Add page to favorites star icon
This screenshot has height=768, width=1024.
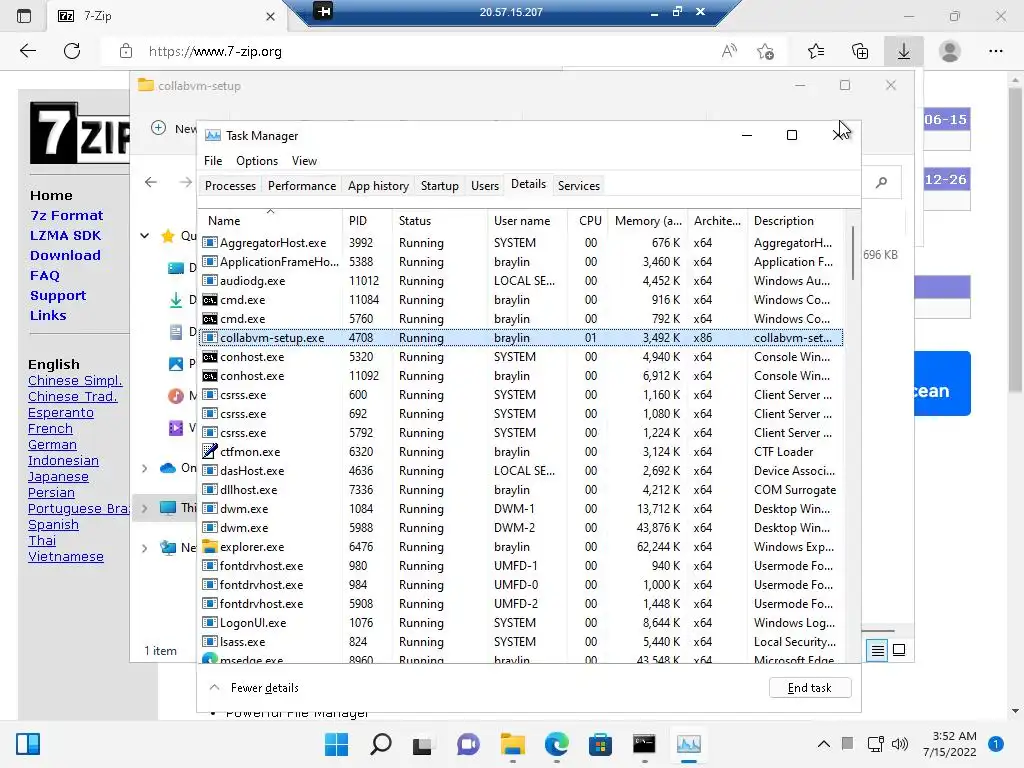click(x=765, y=51)
